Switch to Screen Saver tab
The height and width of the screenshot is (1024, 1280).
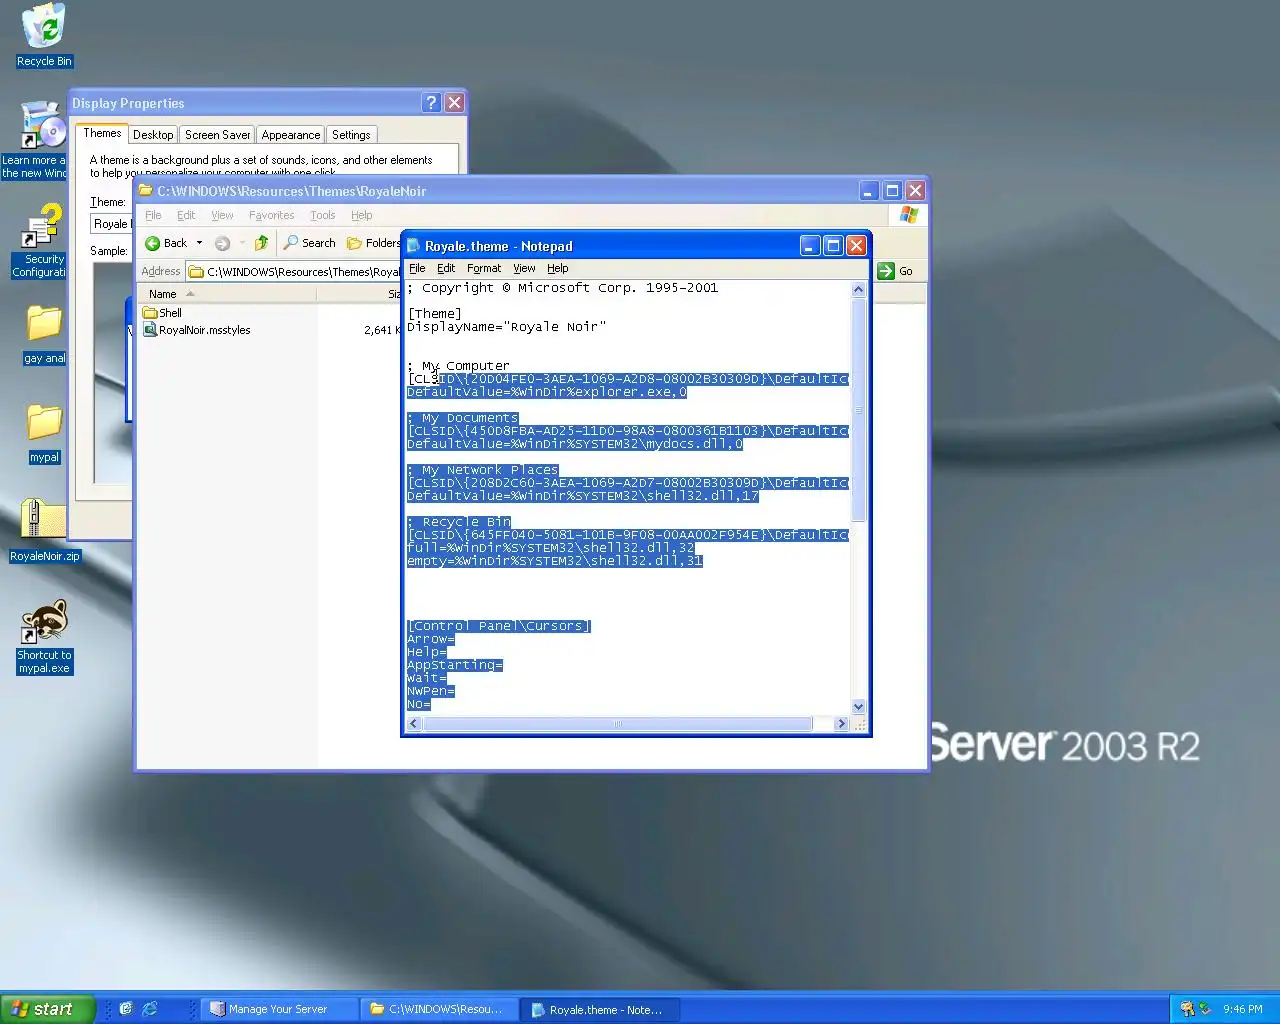click(217, 135)
